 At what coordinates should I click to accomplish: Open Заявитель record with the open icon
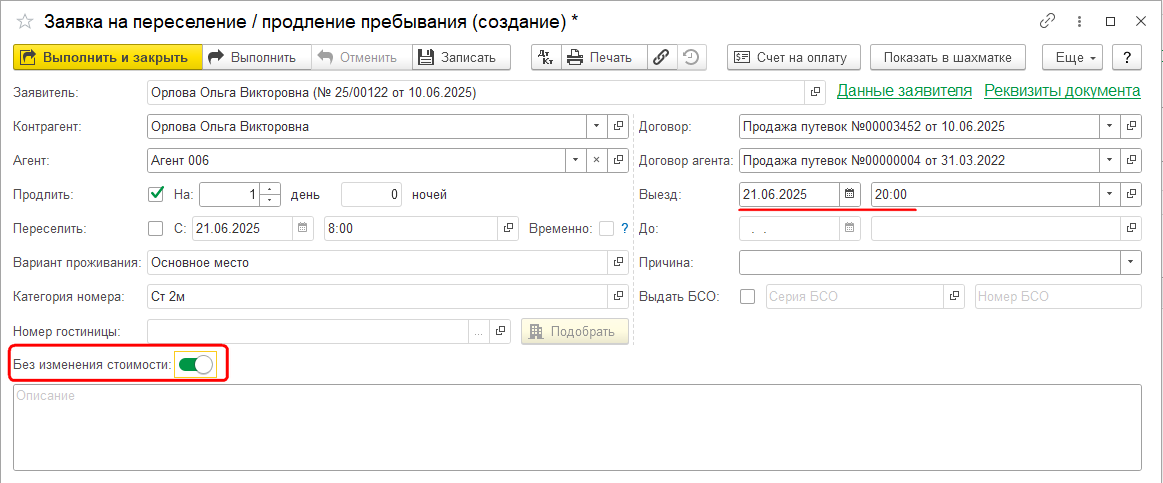pyautogui.click(x=817, y=93)
